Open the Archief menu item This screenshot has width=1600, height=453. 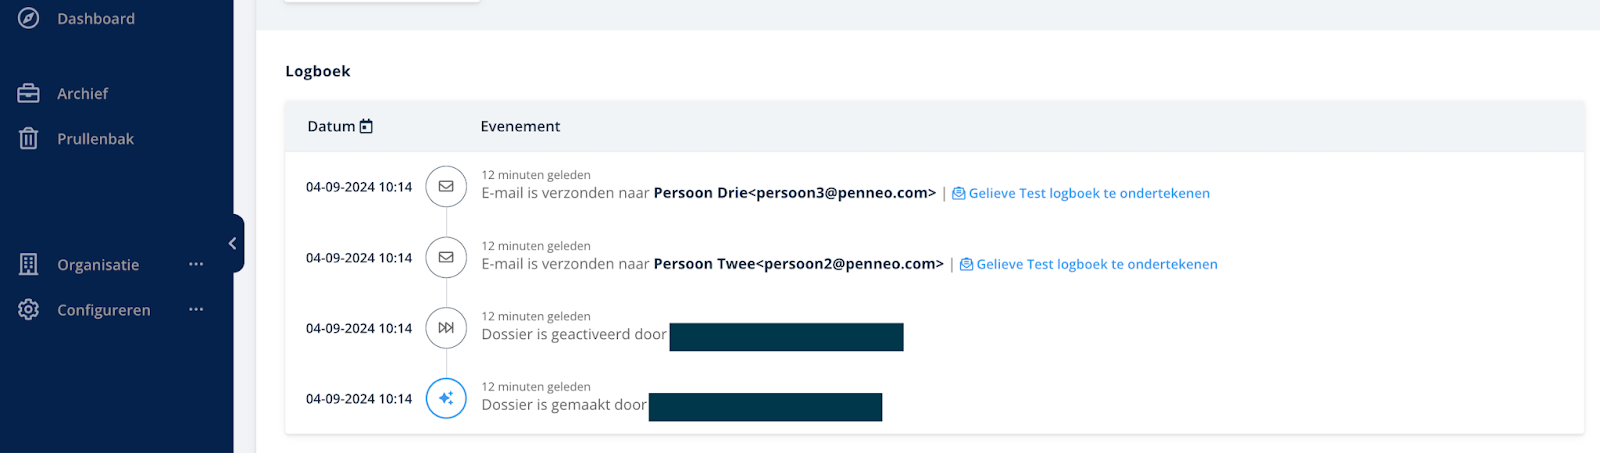tap(82, 93)
